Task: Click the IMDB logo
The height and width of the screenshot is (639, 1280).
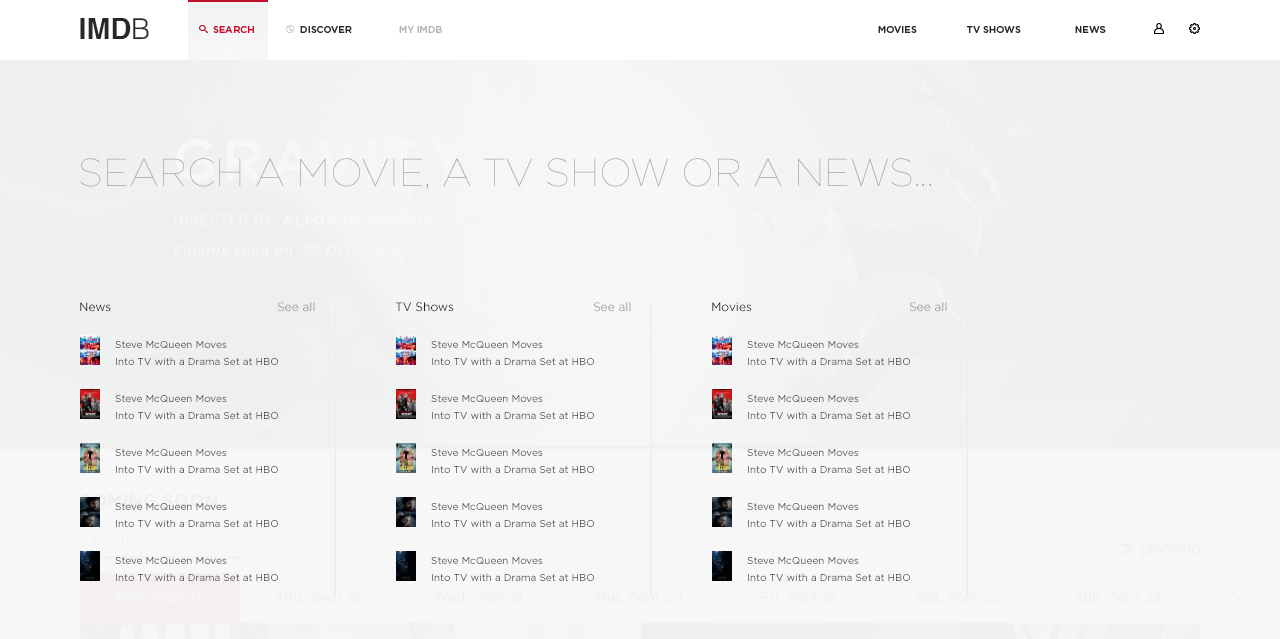Action: pyautogui.click(x=114, y=29)
